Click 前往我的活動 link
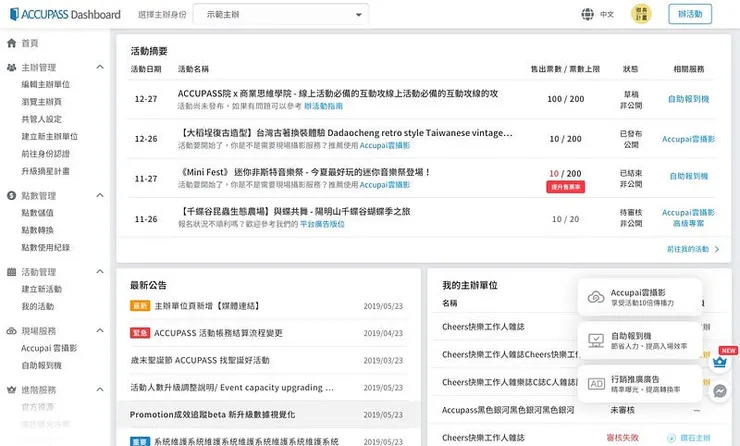Screen dimensions: 740x446 693,249
